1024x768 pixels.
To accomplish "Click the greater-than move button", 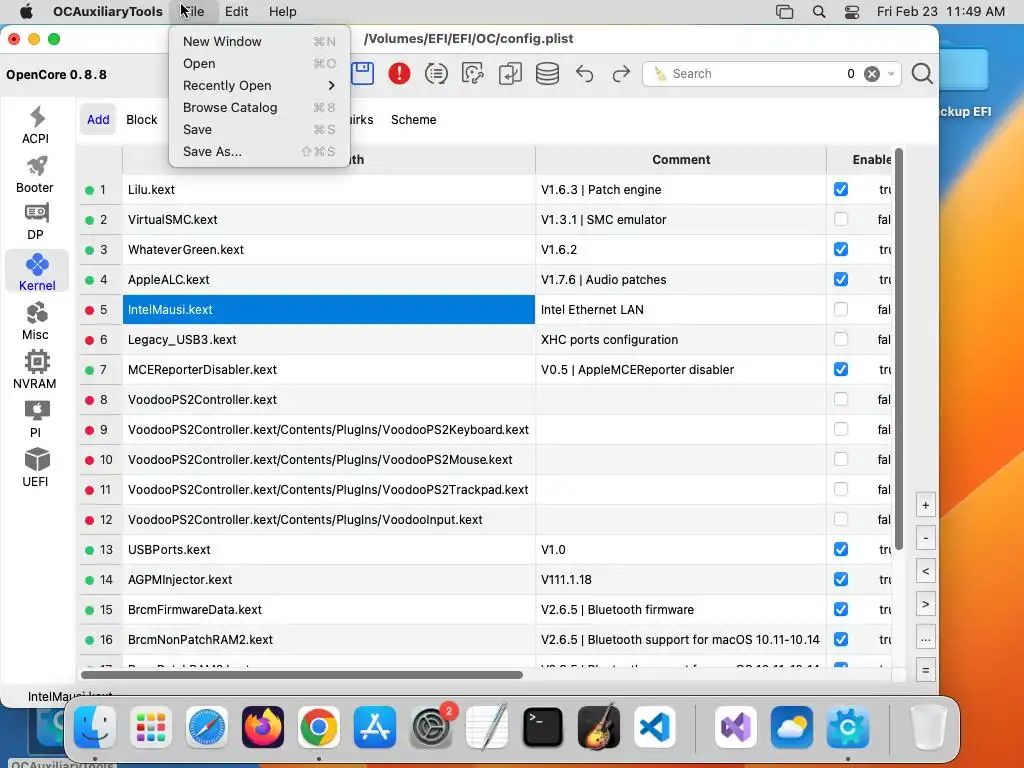I will (x=925, y=604).
